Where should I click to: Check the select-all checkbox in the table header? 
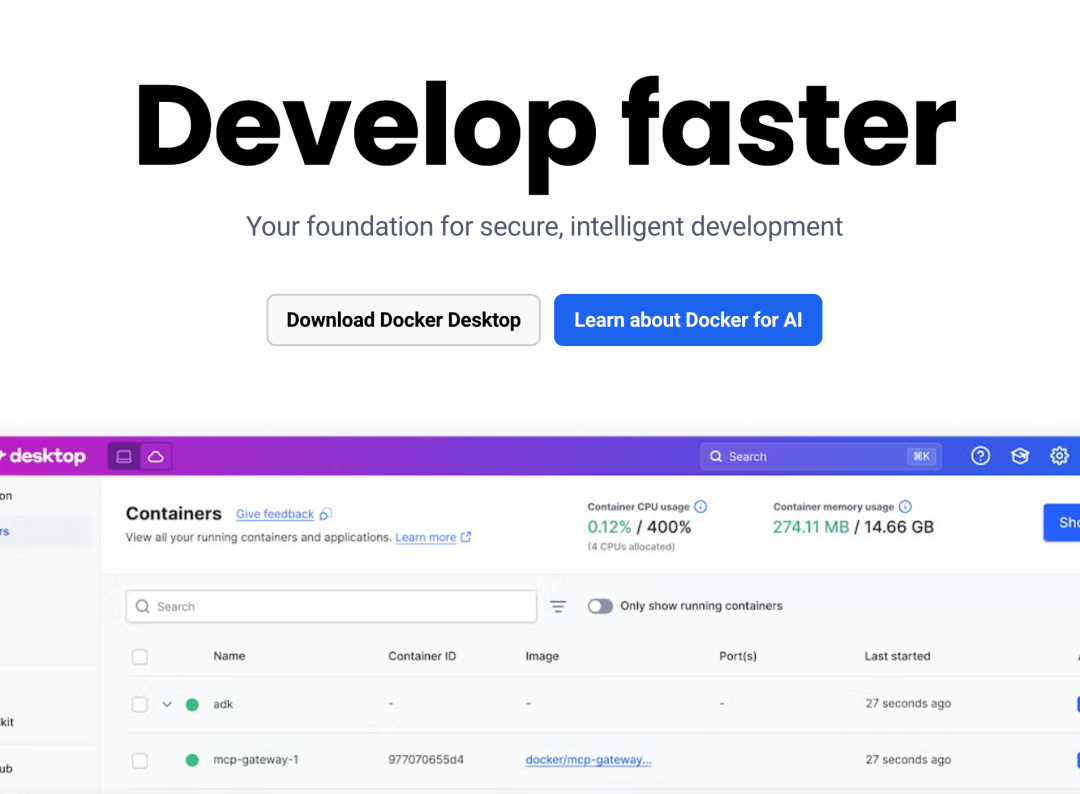(x=139, y=656)
